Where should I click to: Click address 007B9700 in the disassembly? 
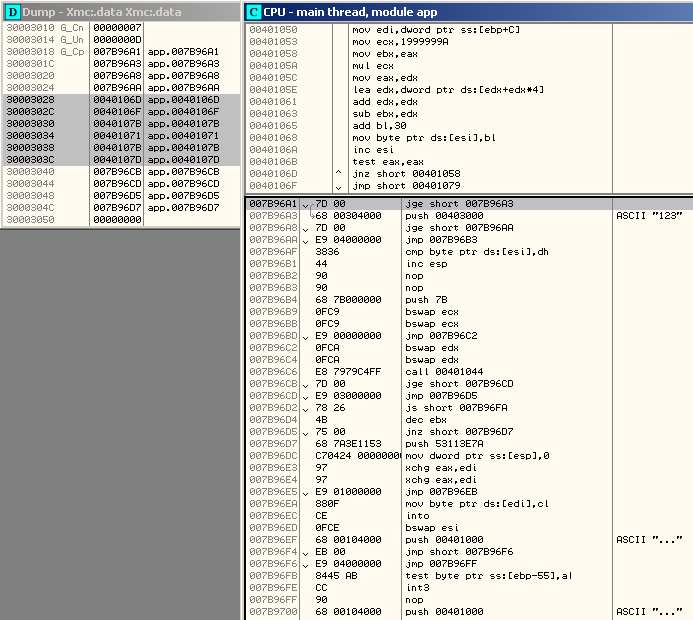point(274,611)
